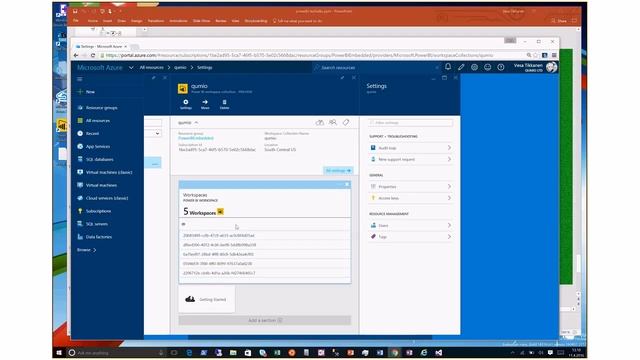This screenshot has height=360, width=640.
Task: Click the Settings gear in qumio blade
Action: pos(186,104)
